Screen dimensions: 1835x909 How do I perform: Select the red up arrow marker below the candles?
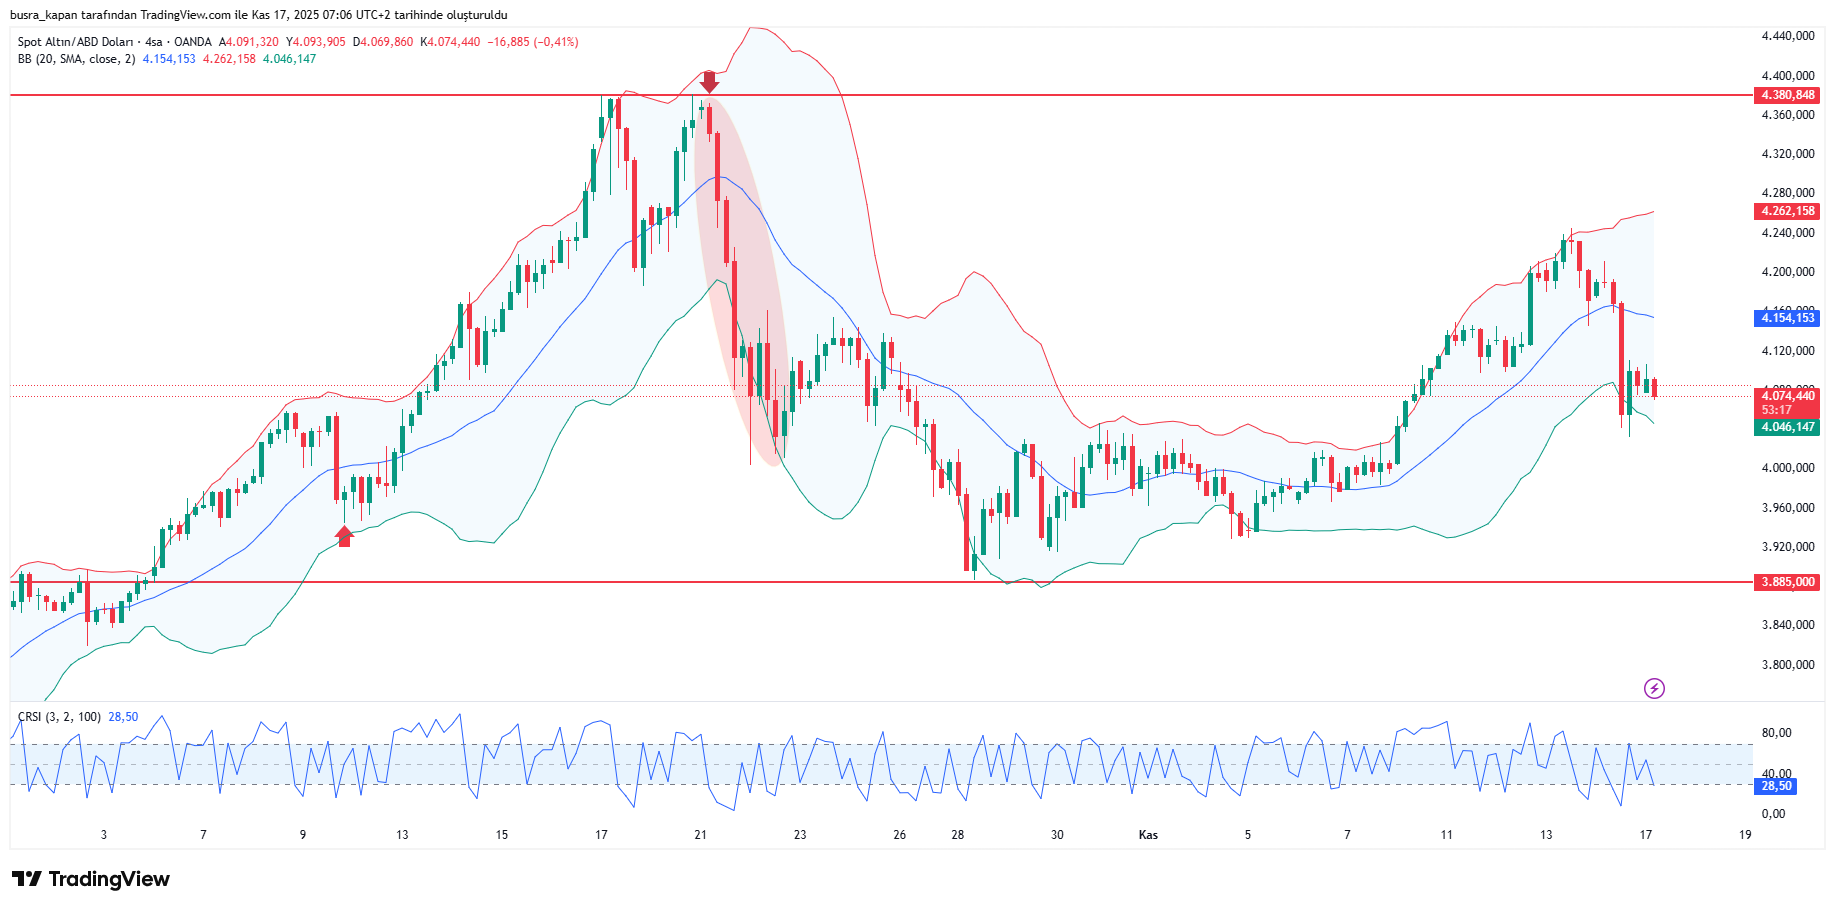(344, 537)
